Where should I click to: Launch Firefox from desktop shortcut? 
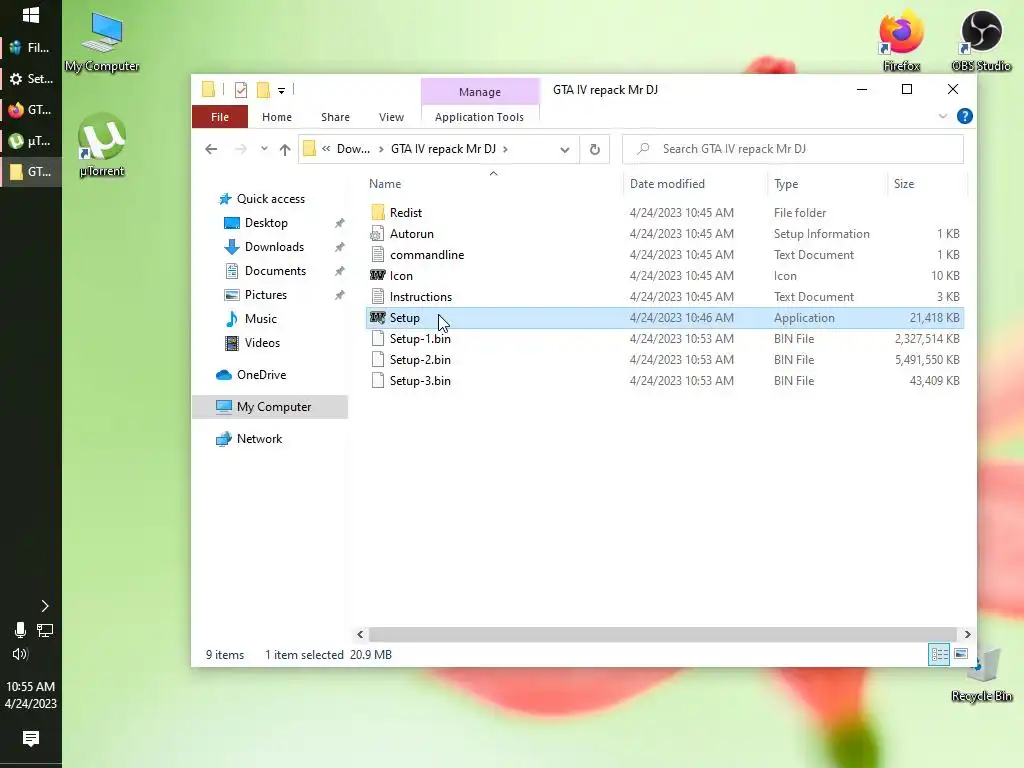point(901,39)
